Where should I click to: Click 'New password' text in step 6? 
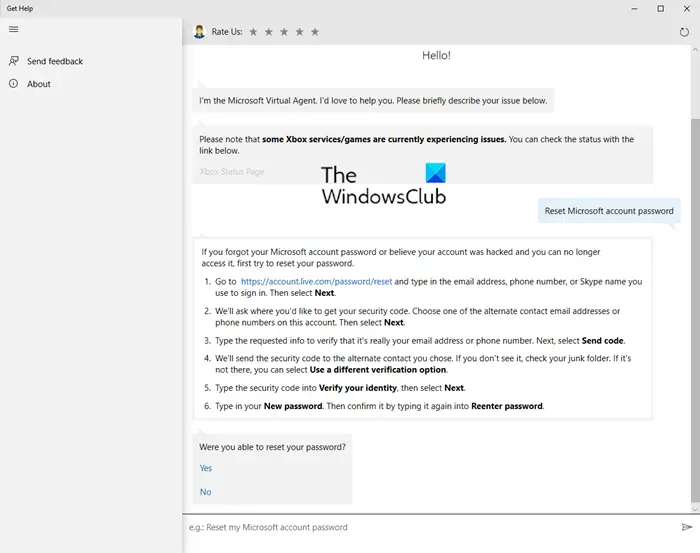(293, 406)
